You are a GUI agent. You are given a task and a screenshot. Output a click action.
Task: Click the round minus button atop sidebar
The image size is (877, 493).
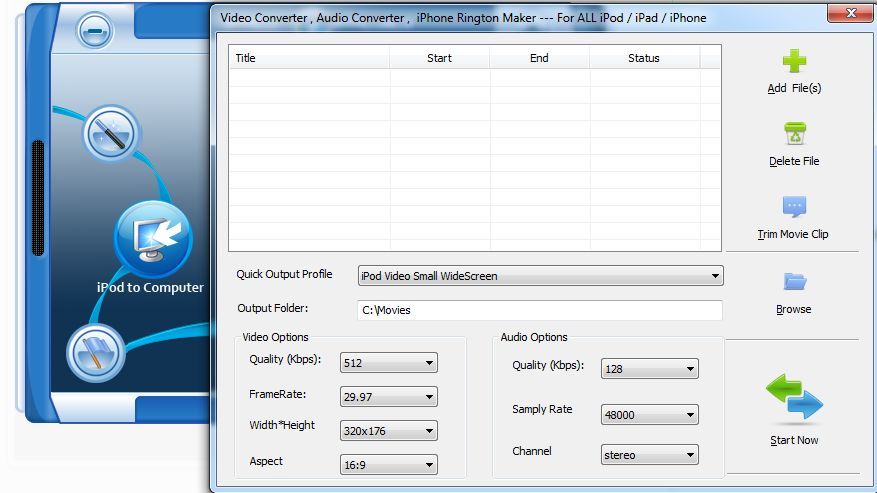[x=95, y=31]
